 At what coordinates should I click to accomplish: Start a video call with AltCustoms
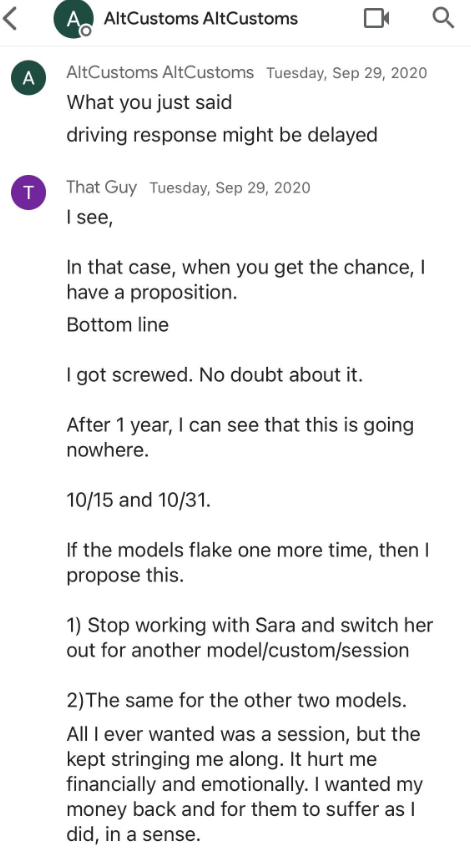[377, 19]
